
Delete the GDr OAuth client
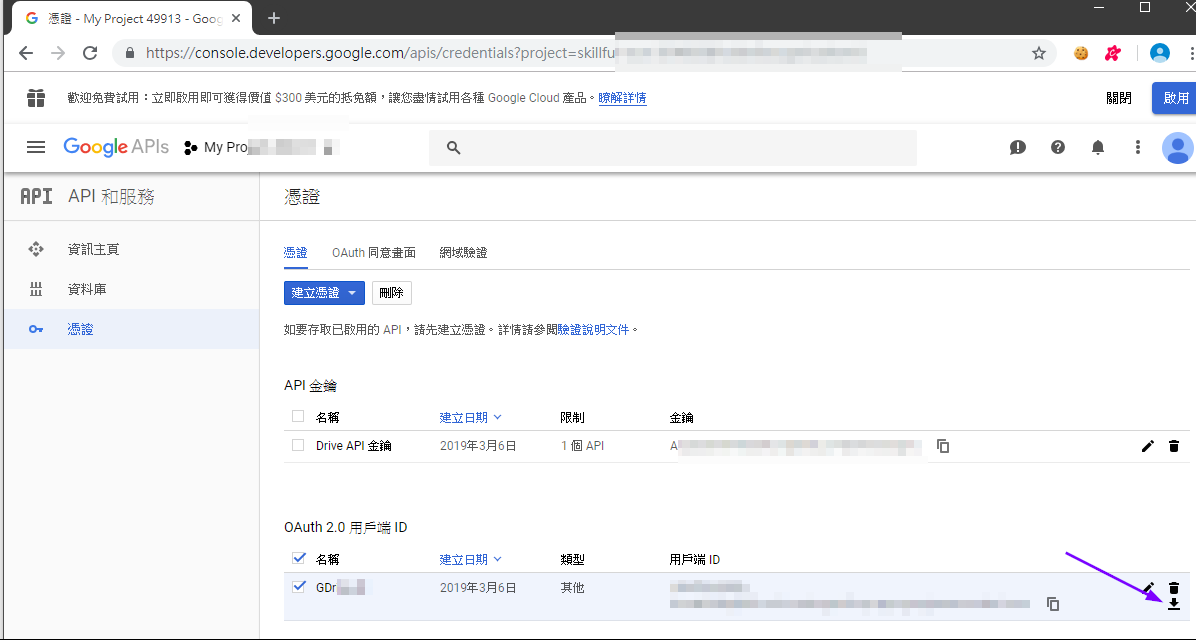click(1174, 587)
